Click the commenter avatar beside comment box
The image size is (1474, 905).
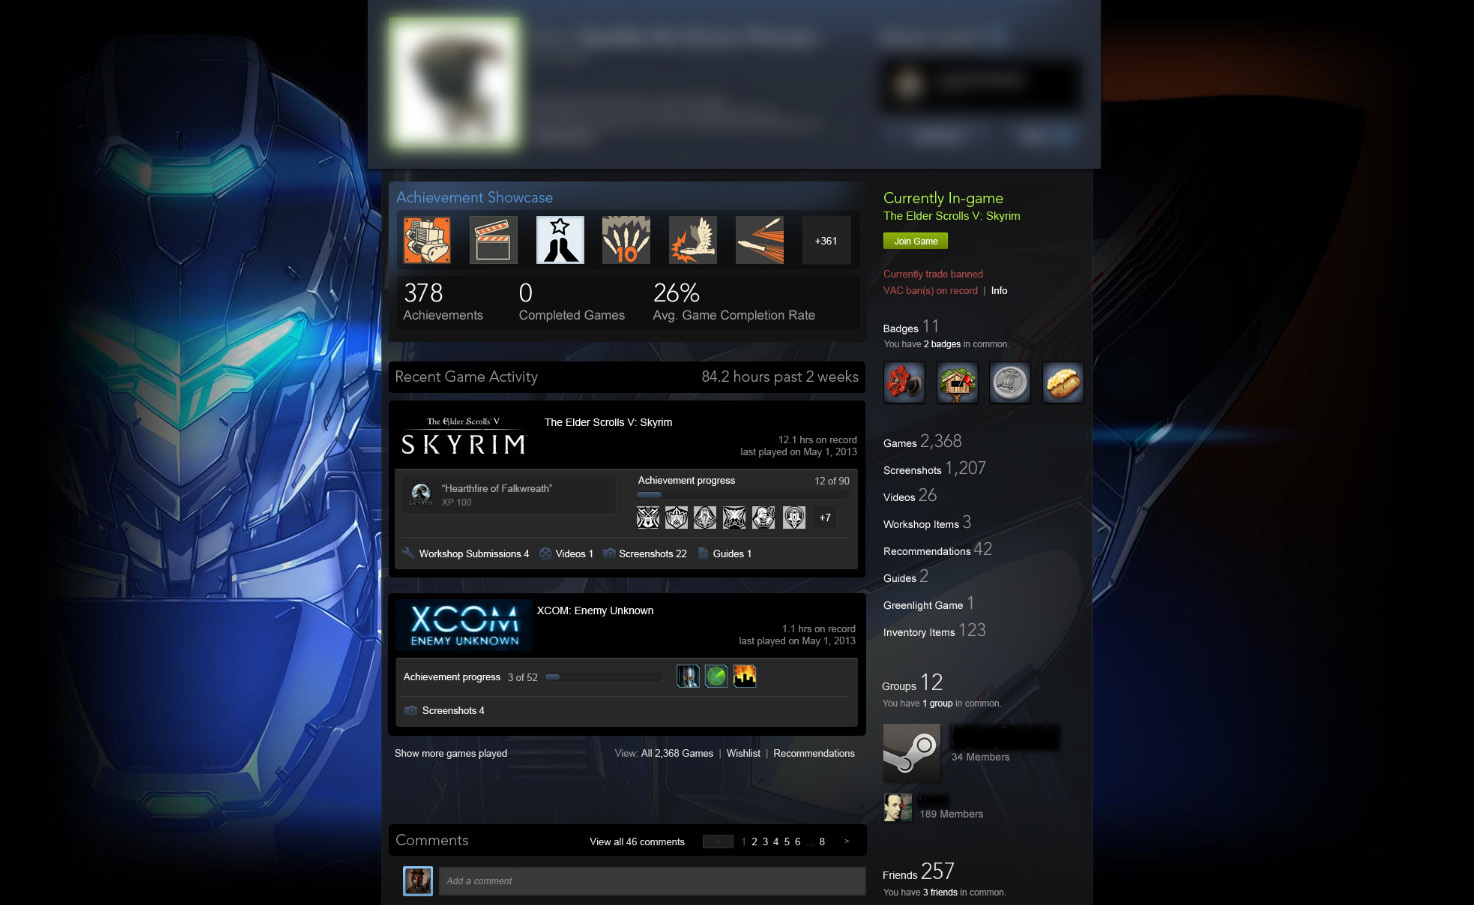point(418,881)
